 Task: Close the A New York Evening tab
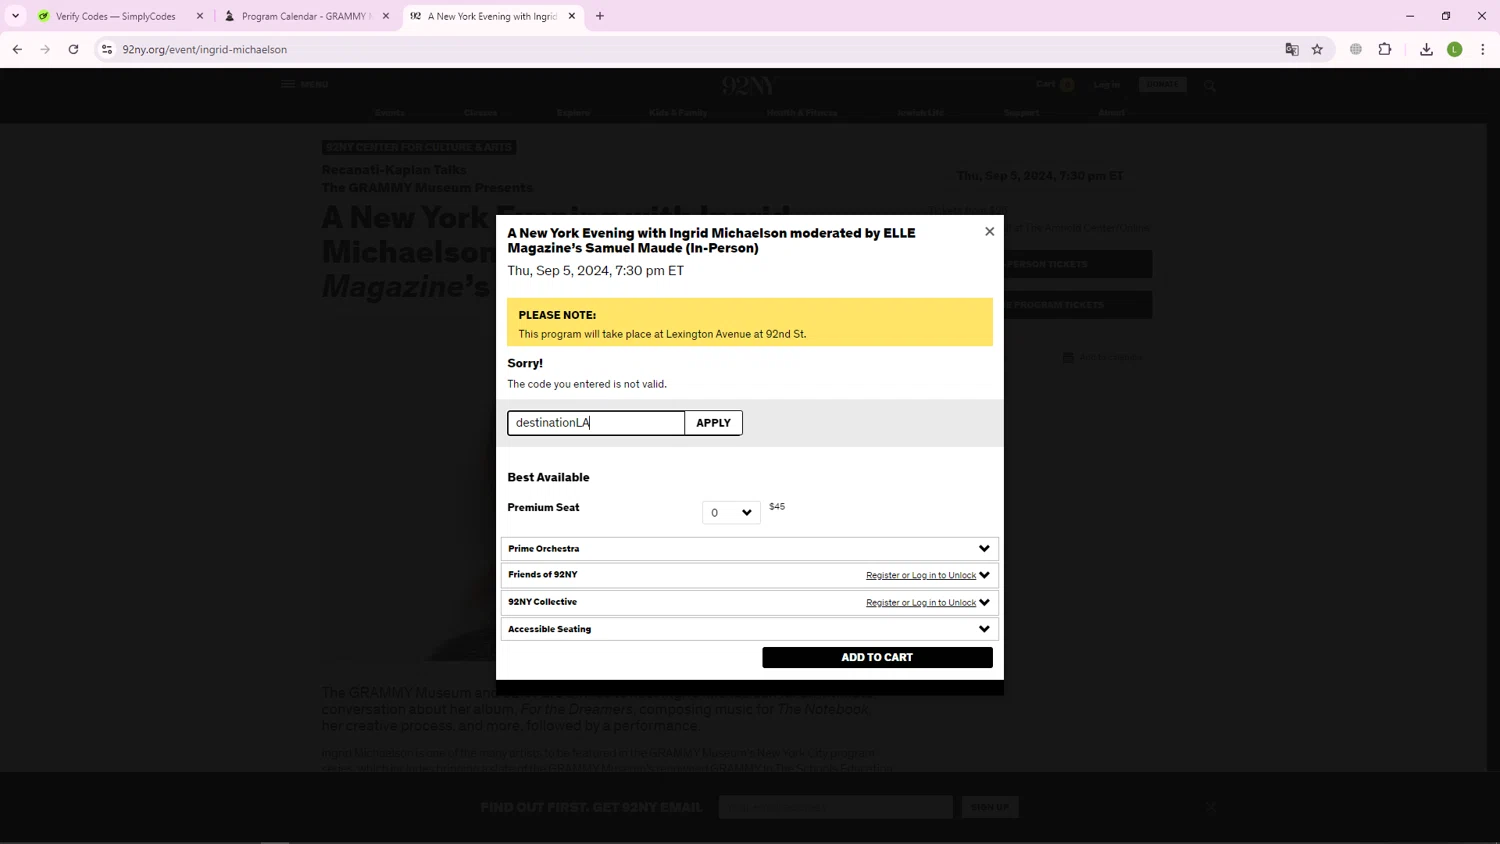[x=572, y=16]
